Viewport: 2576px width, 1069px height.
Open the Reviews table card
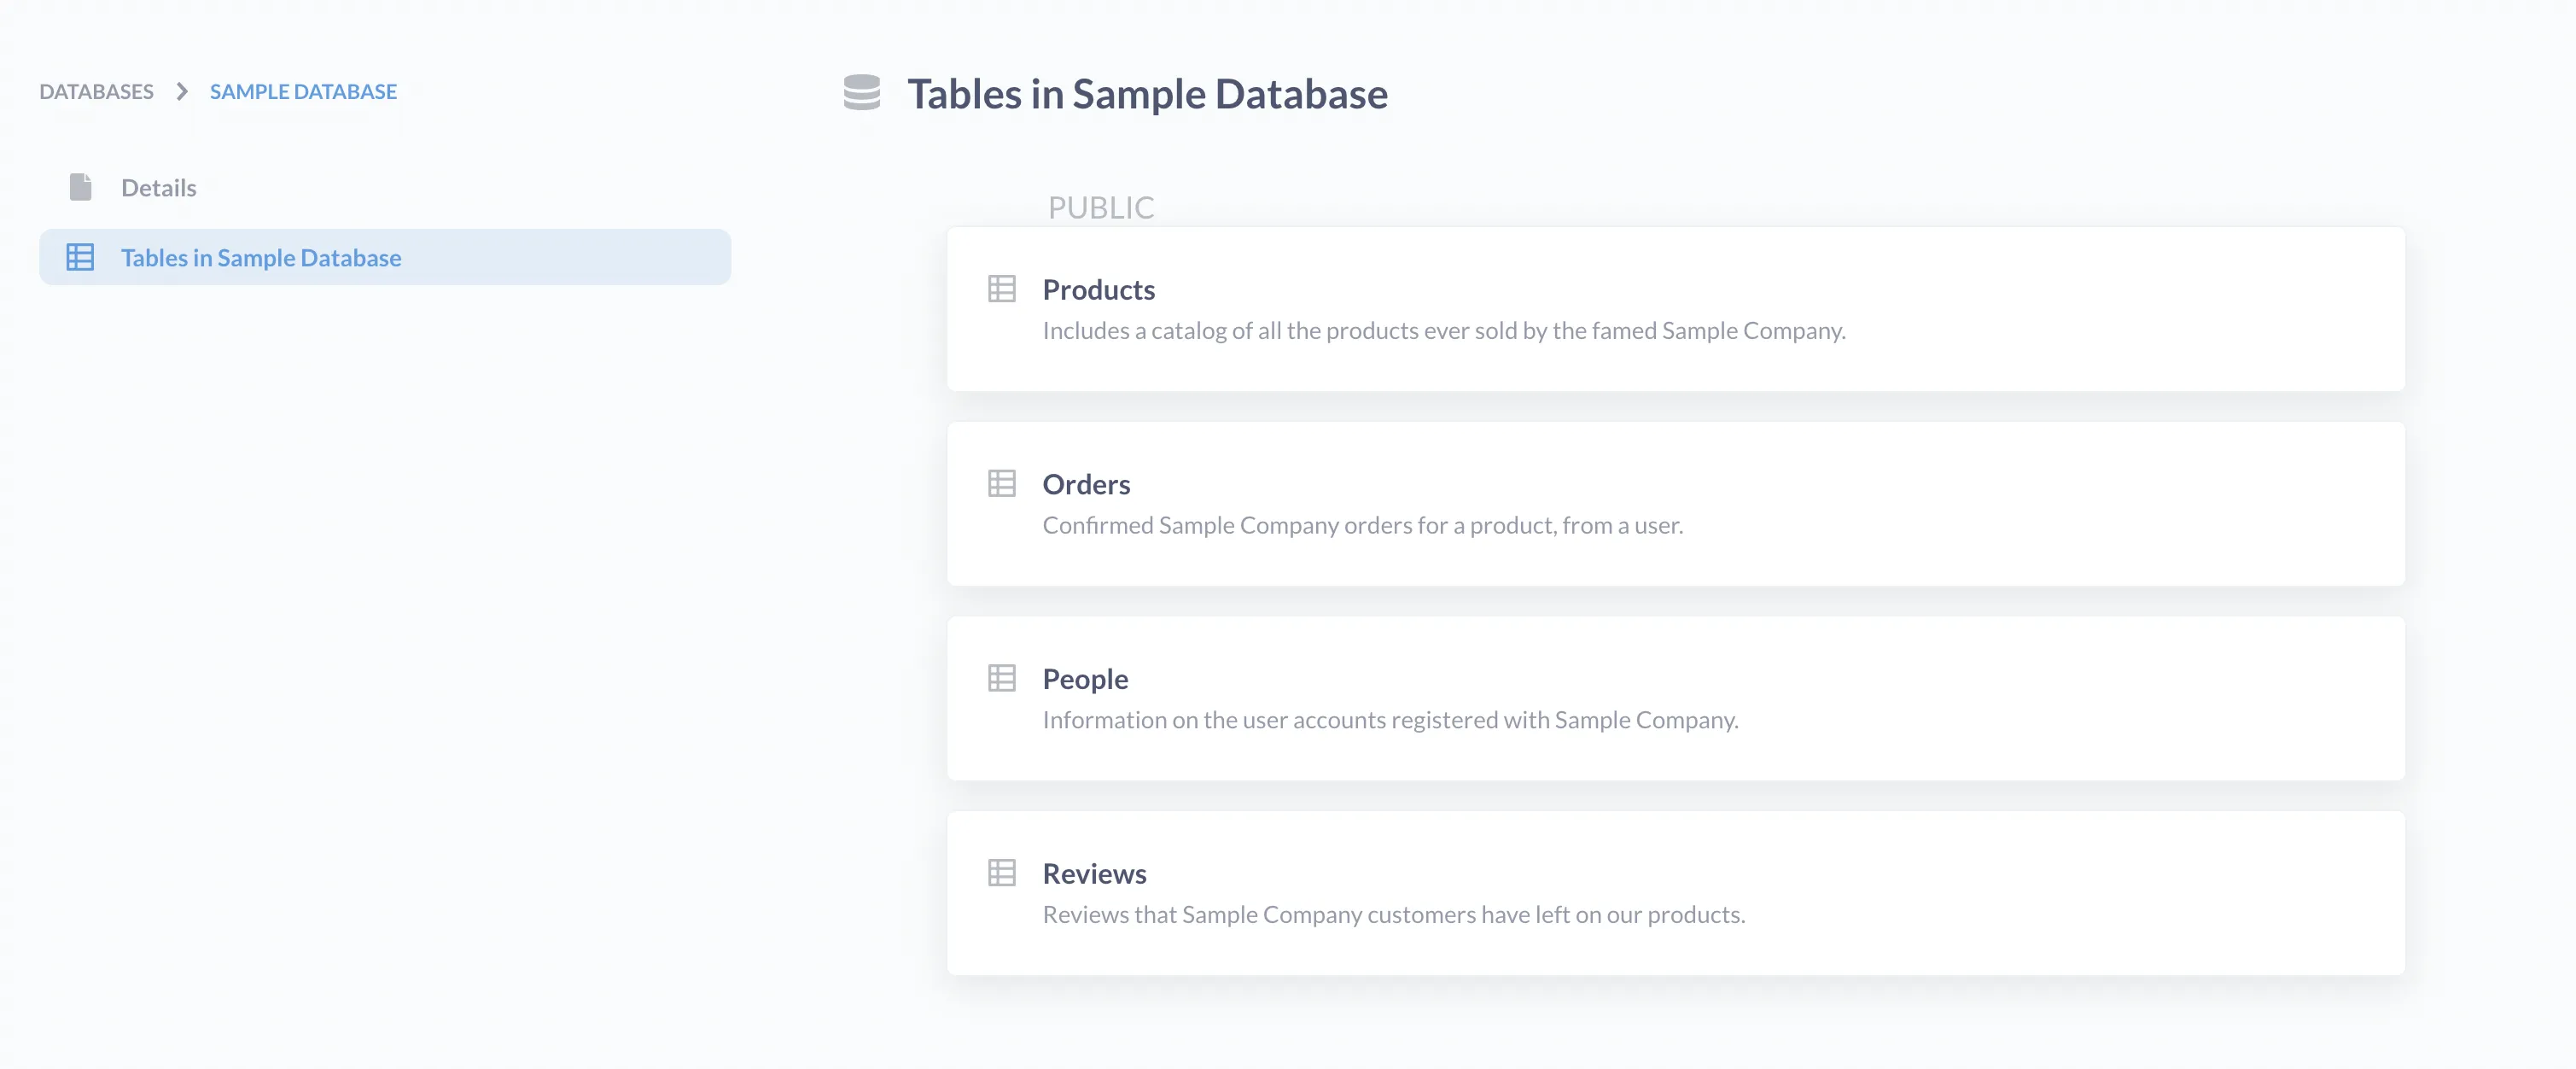(1675, 893)
